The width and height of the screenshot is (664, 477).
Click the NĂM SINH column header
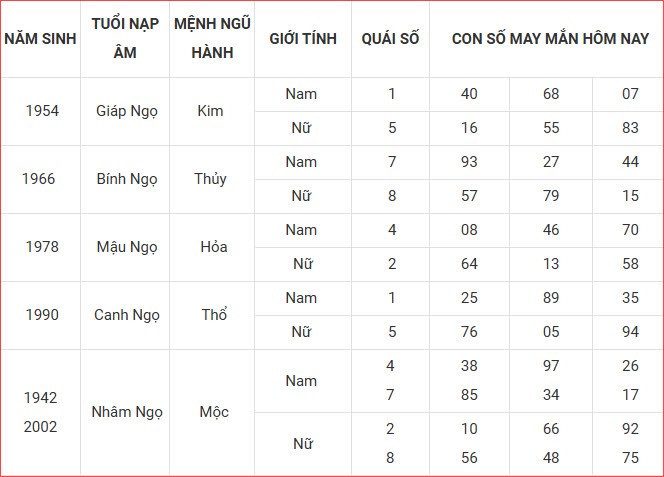coord(41,39)
